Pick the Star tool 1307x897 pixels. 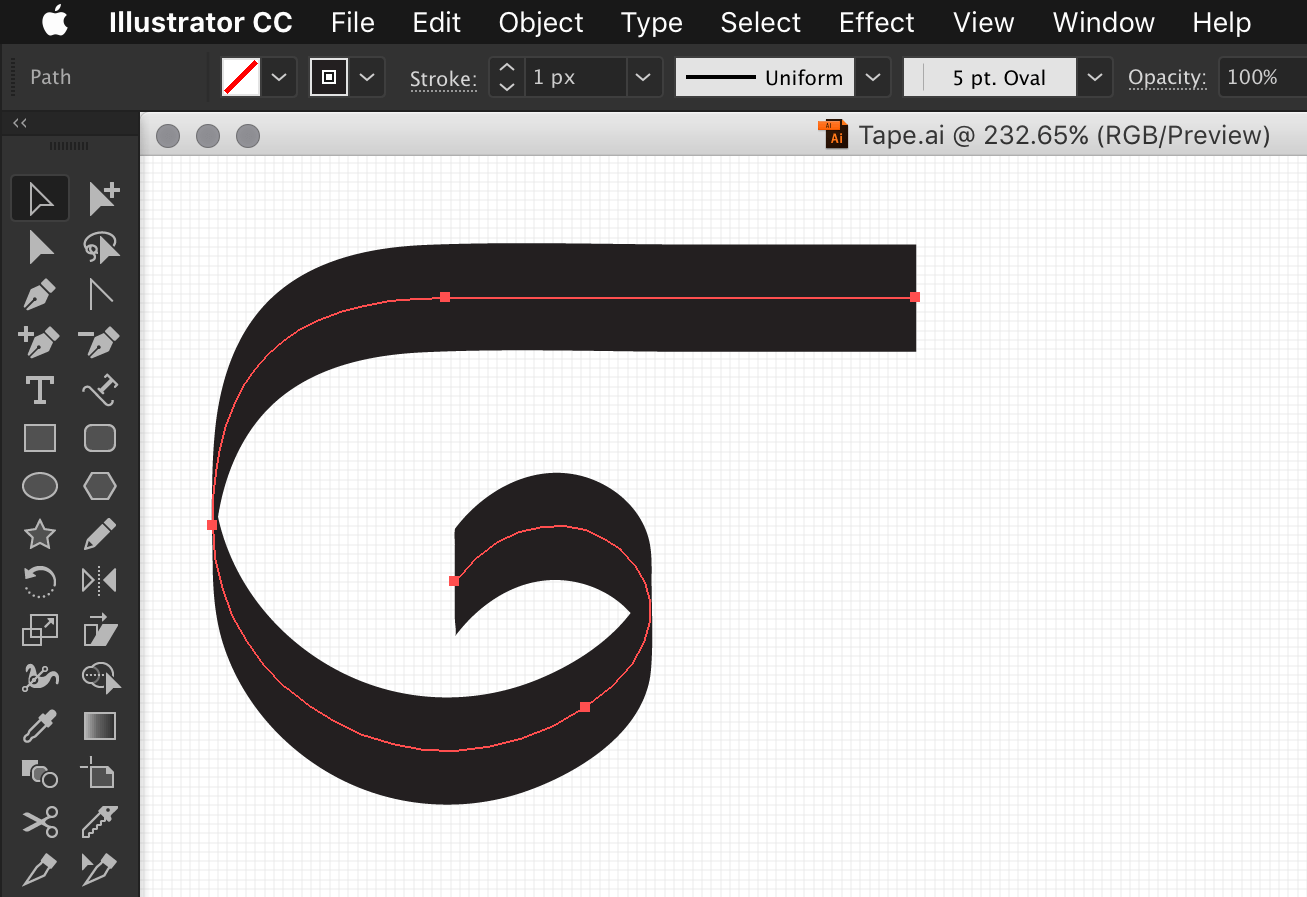[x=39, y=534]
